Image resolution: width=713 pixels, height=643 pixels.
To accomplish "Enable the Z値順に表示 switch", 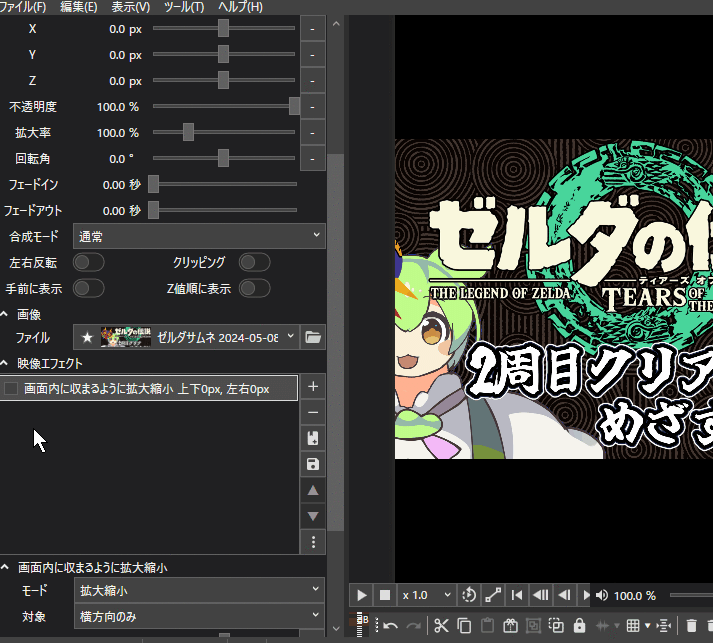I will [x=255, y=288].
